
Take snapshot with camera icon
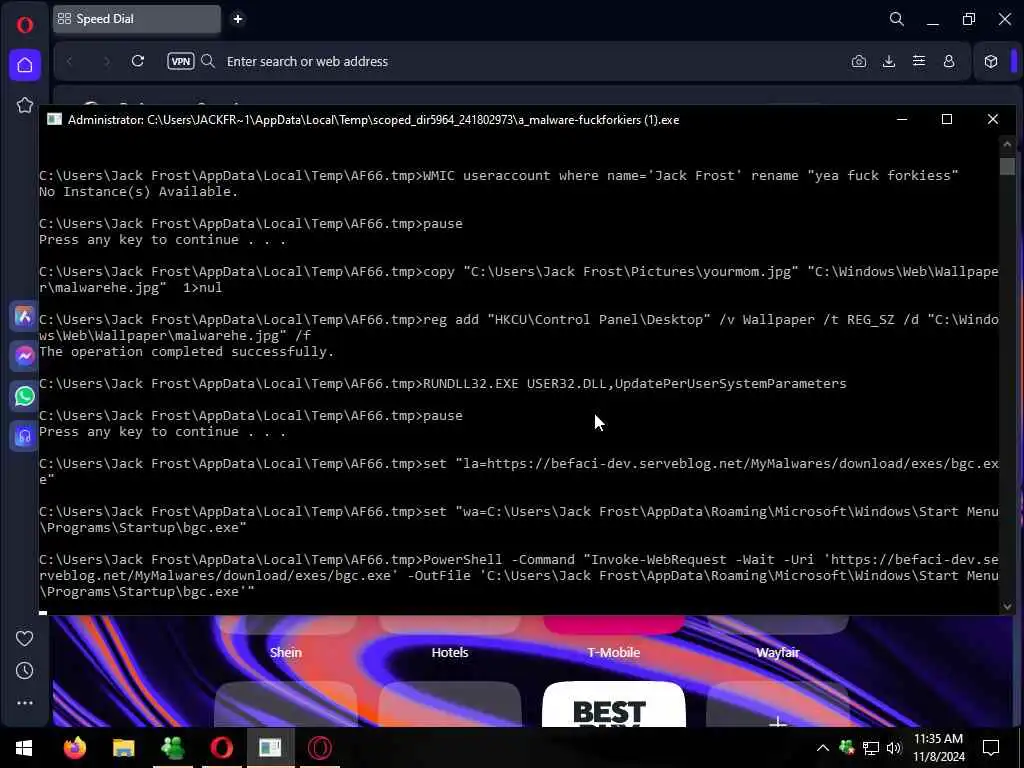859,61
